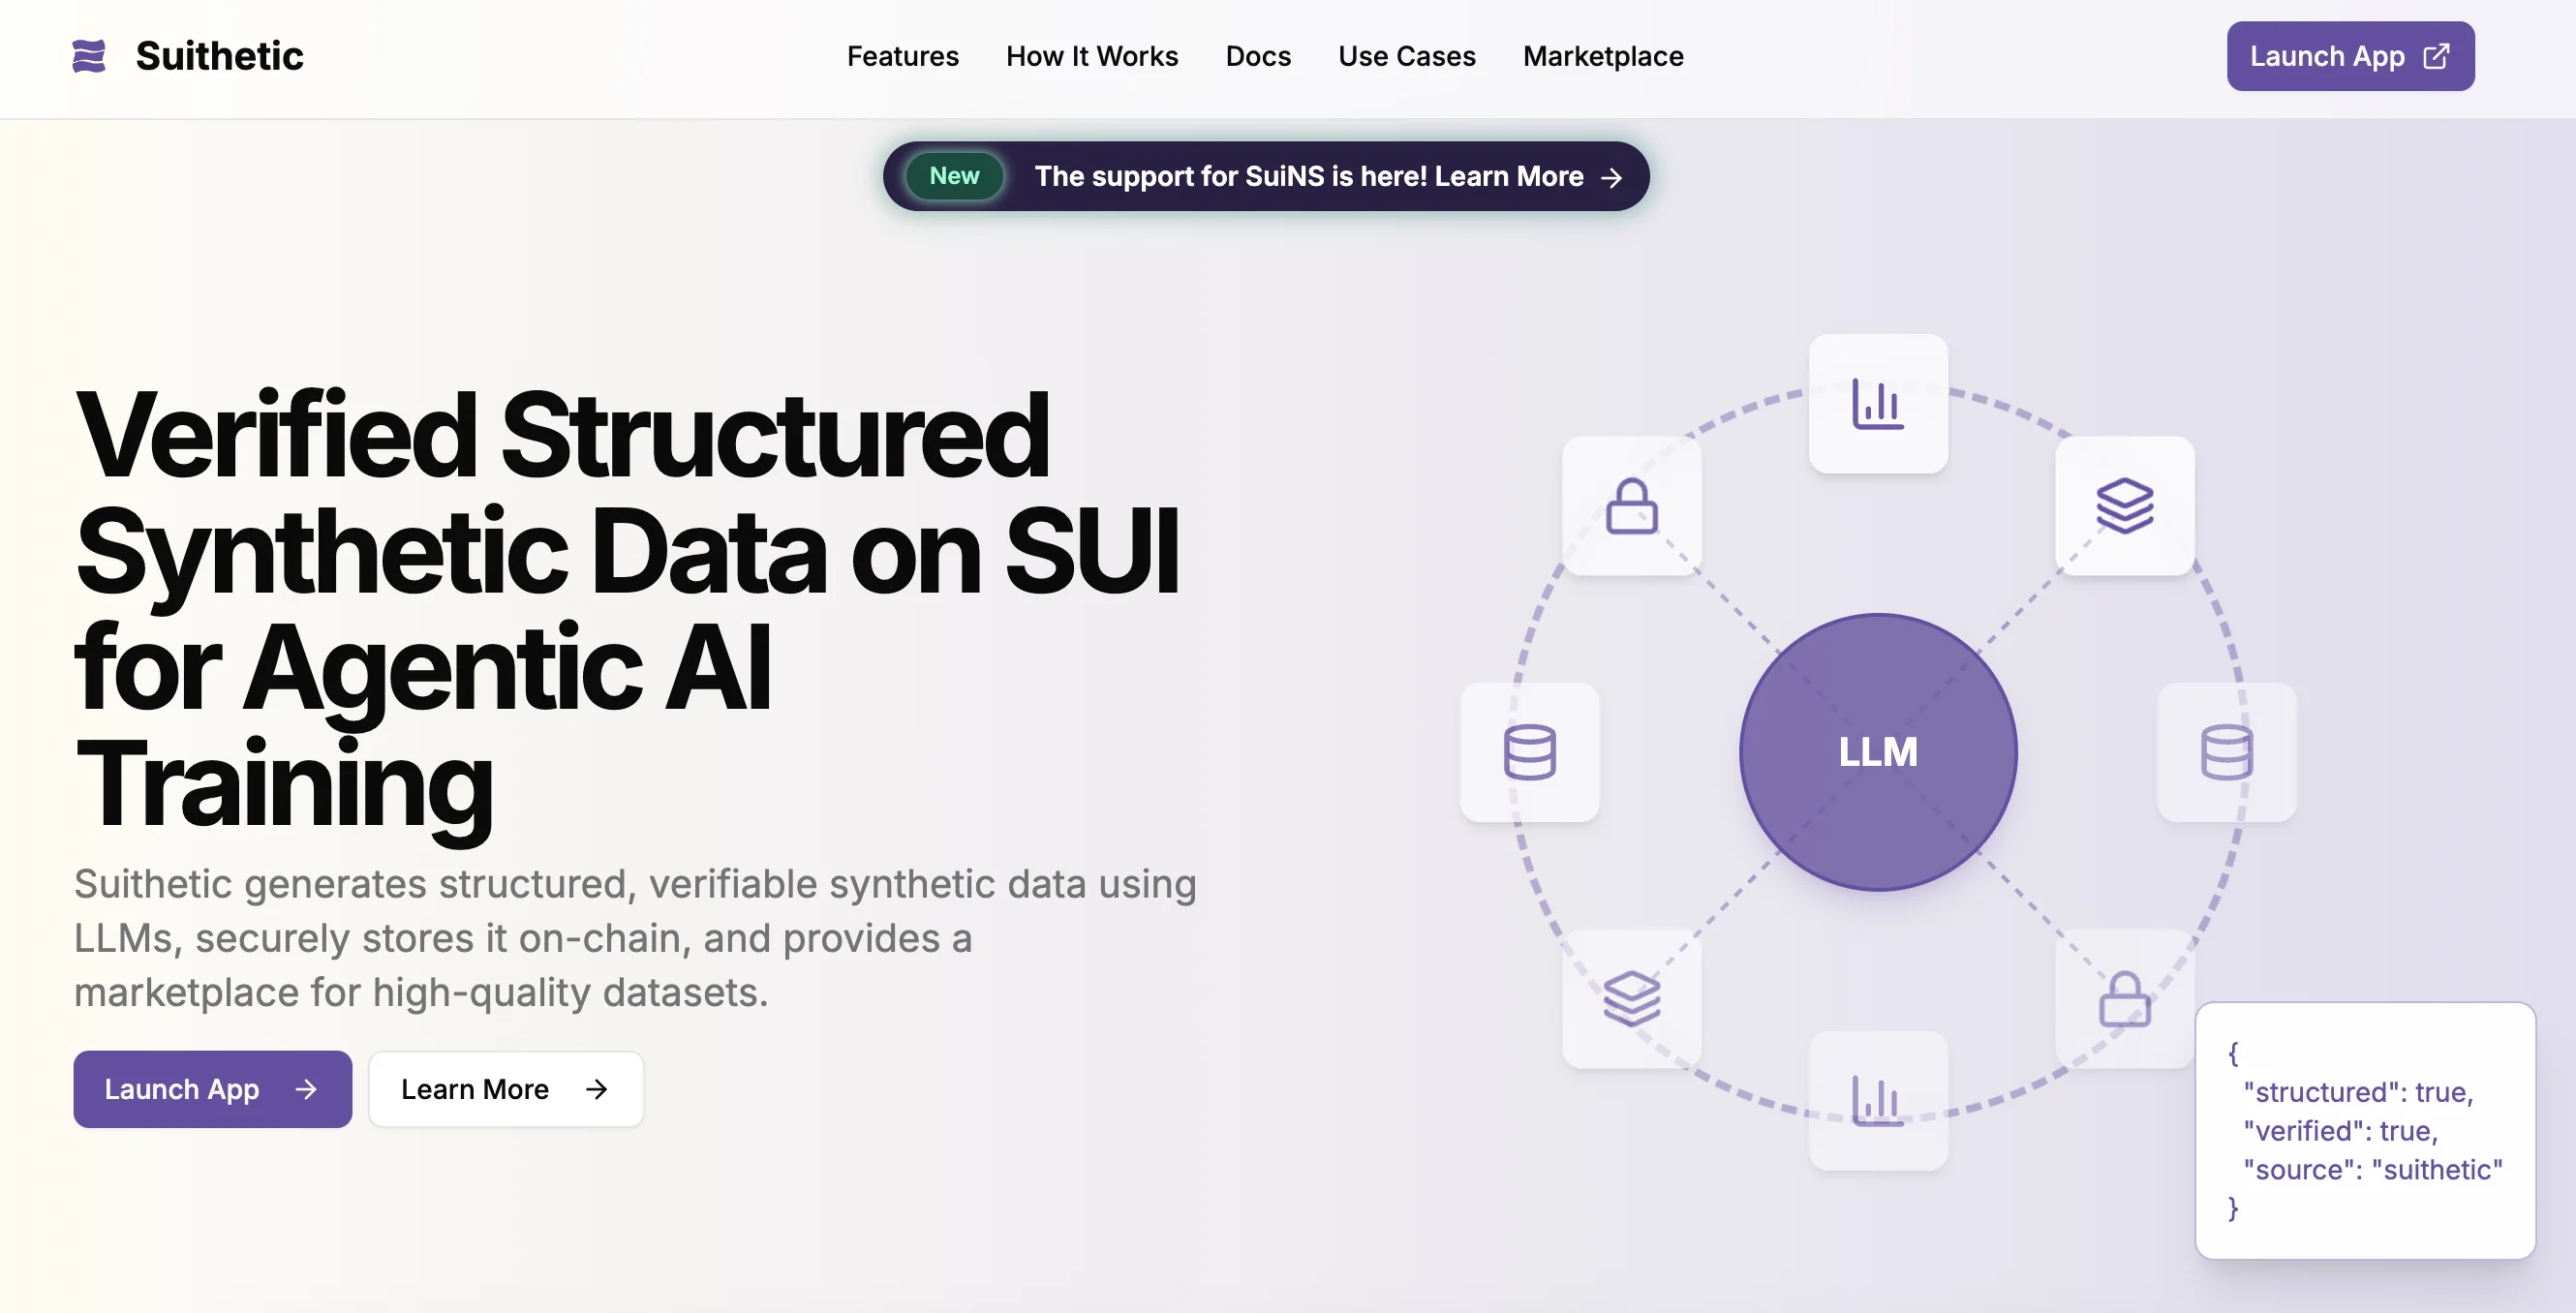Go to How It Works section
Image resolution: width=2576 pixels, height=1313 pixels.
tap(1092, 56)
